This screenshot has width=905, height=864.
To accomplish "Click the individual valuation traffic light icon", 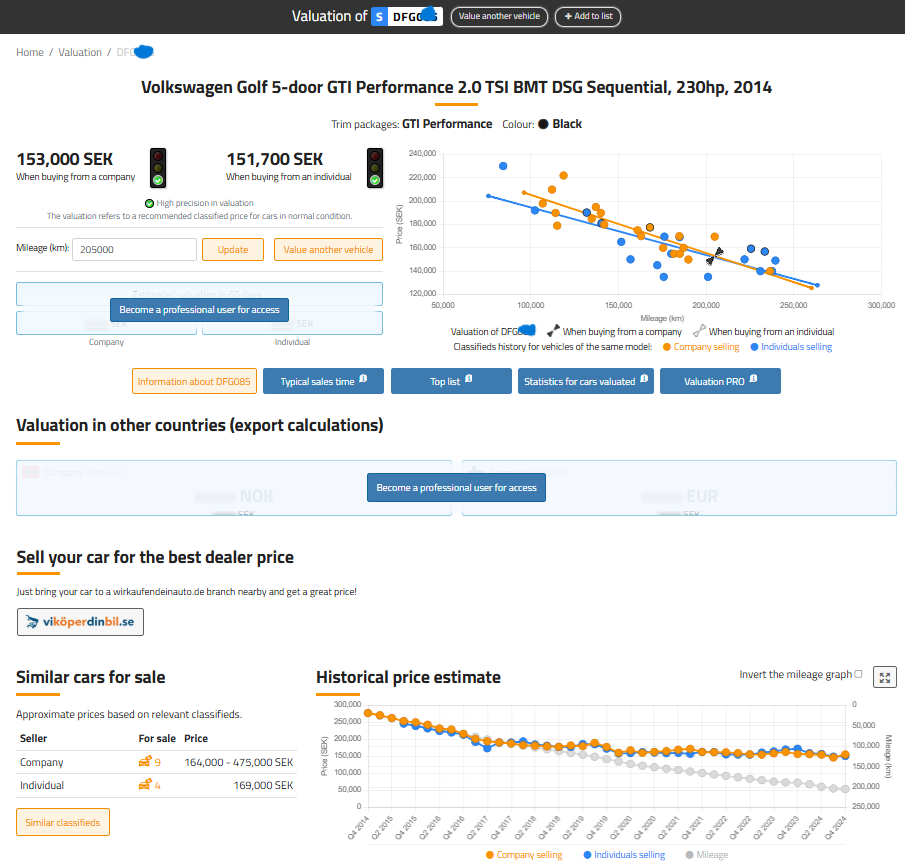I will click(375, 167).
